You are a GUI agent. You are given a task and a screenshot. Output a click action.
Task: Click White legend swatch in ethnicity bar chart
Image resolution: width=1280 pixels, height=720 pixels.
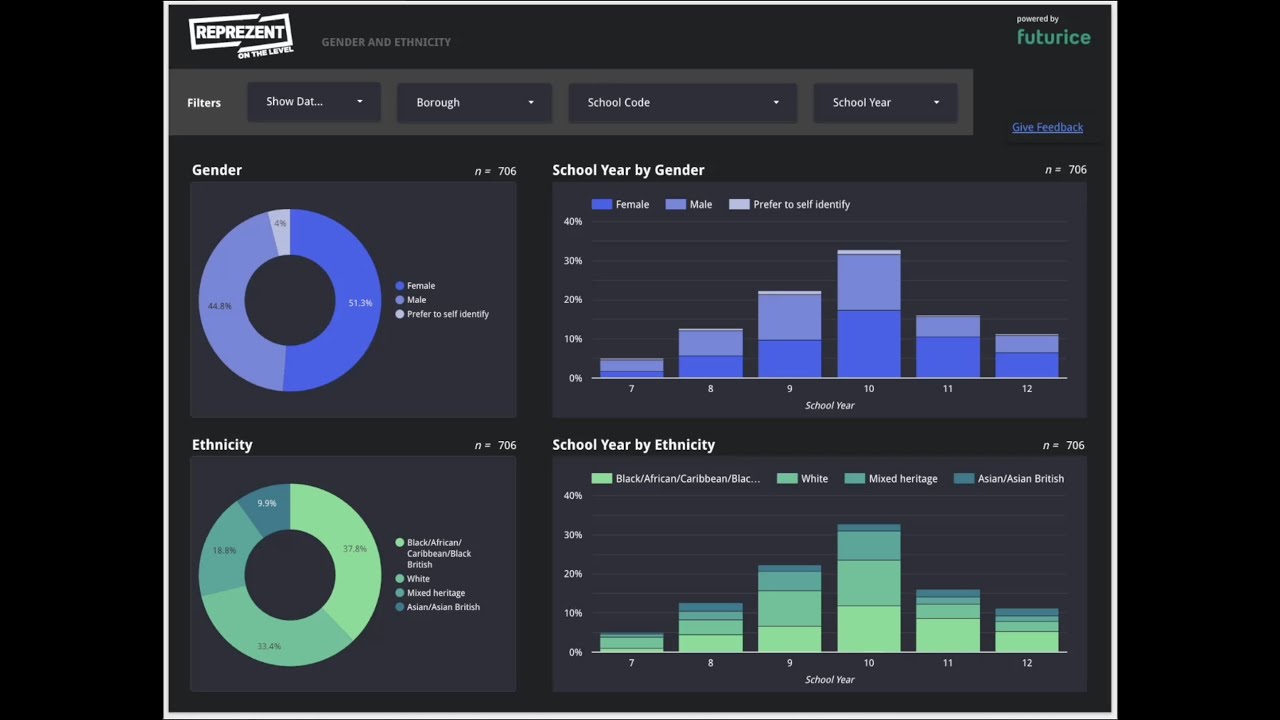[x=787, y=479]
